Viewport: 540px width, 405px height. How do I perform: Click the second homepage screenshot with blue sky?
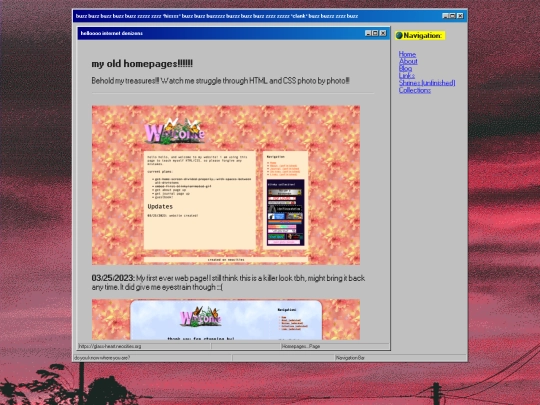[226, 319]
